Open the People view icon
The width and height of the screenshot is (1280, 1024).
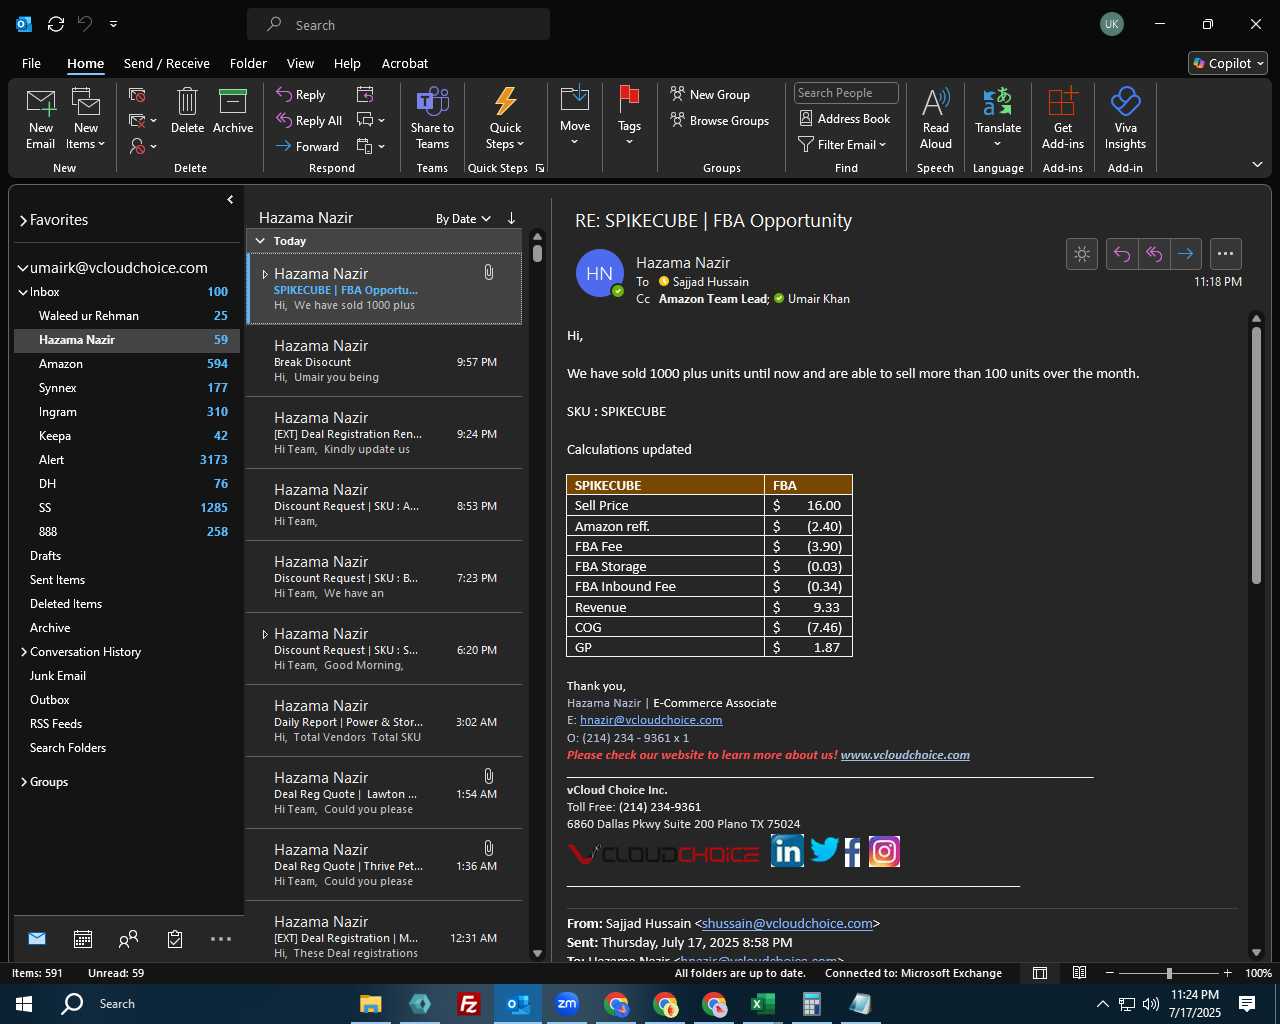(129, 939)
